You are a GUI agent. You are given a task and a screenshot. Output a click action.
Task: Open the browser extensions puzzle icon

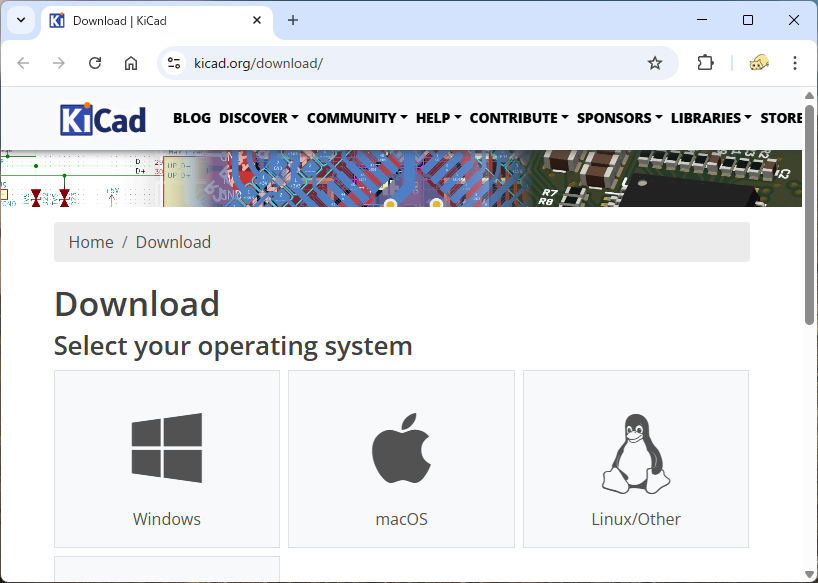point(705,63)
